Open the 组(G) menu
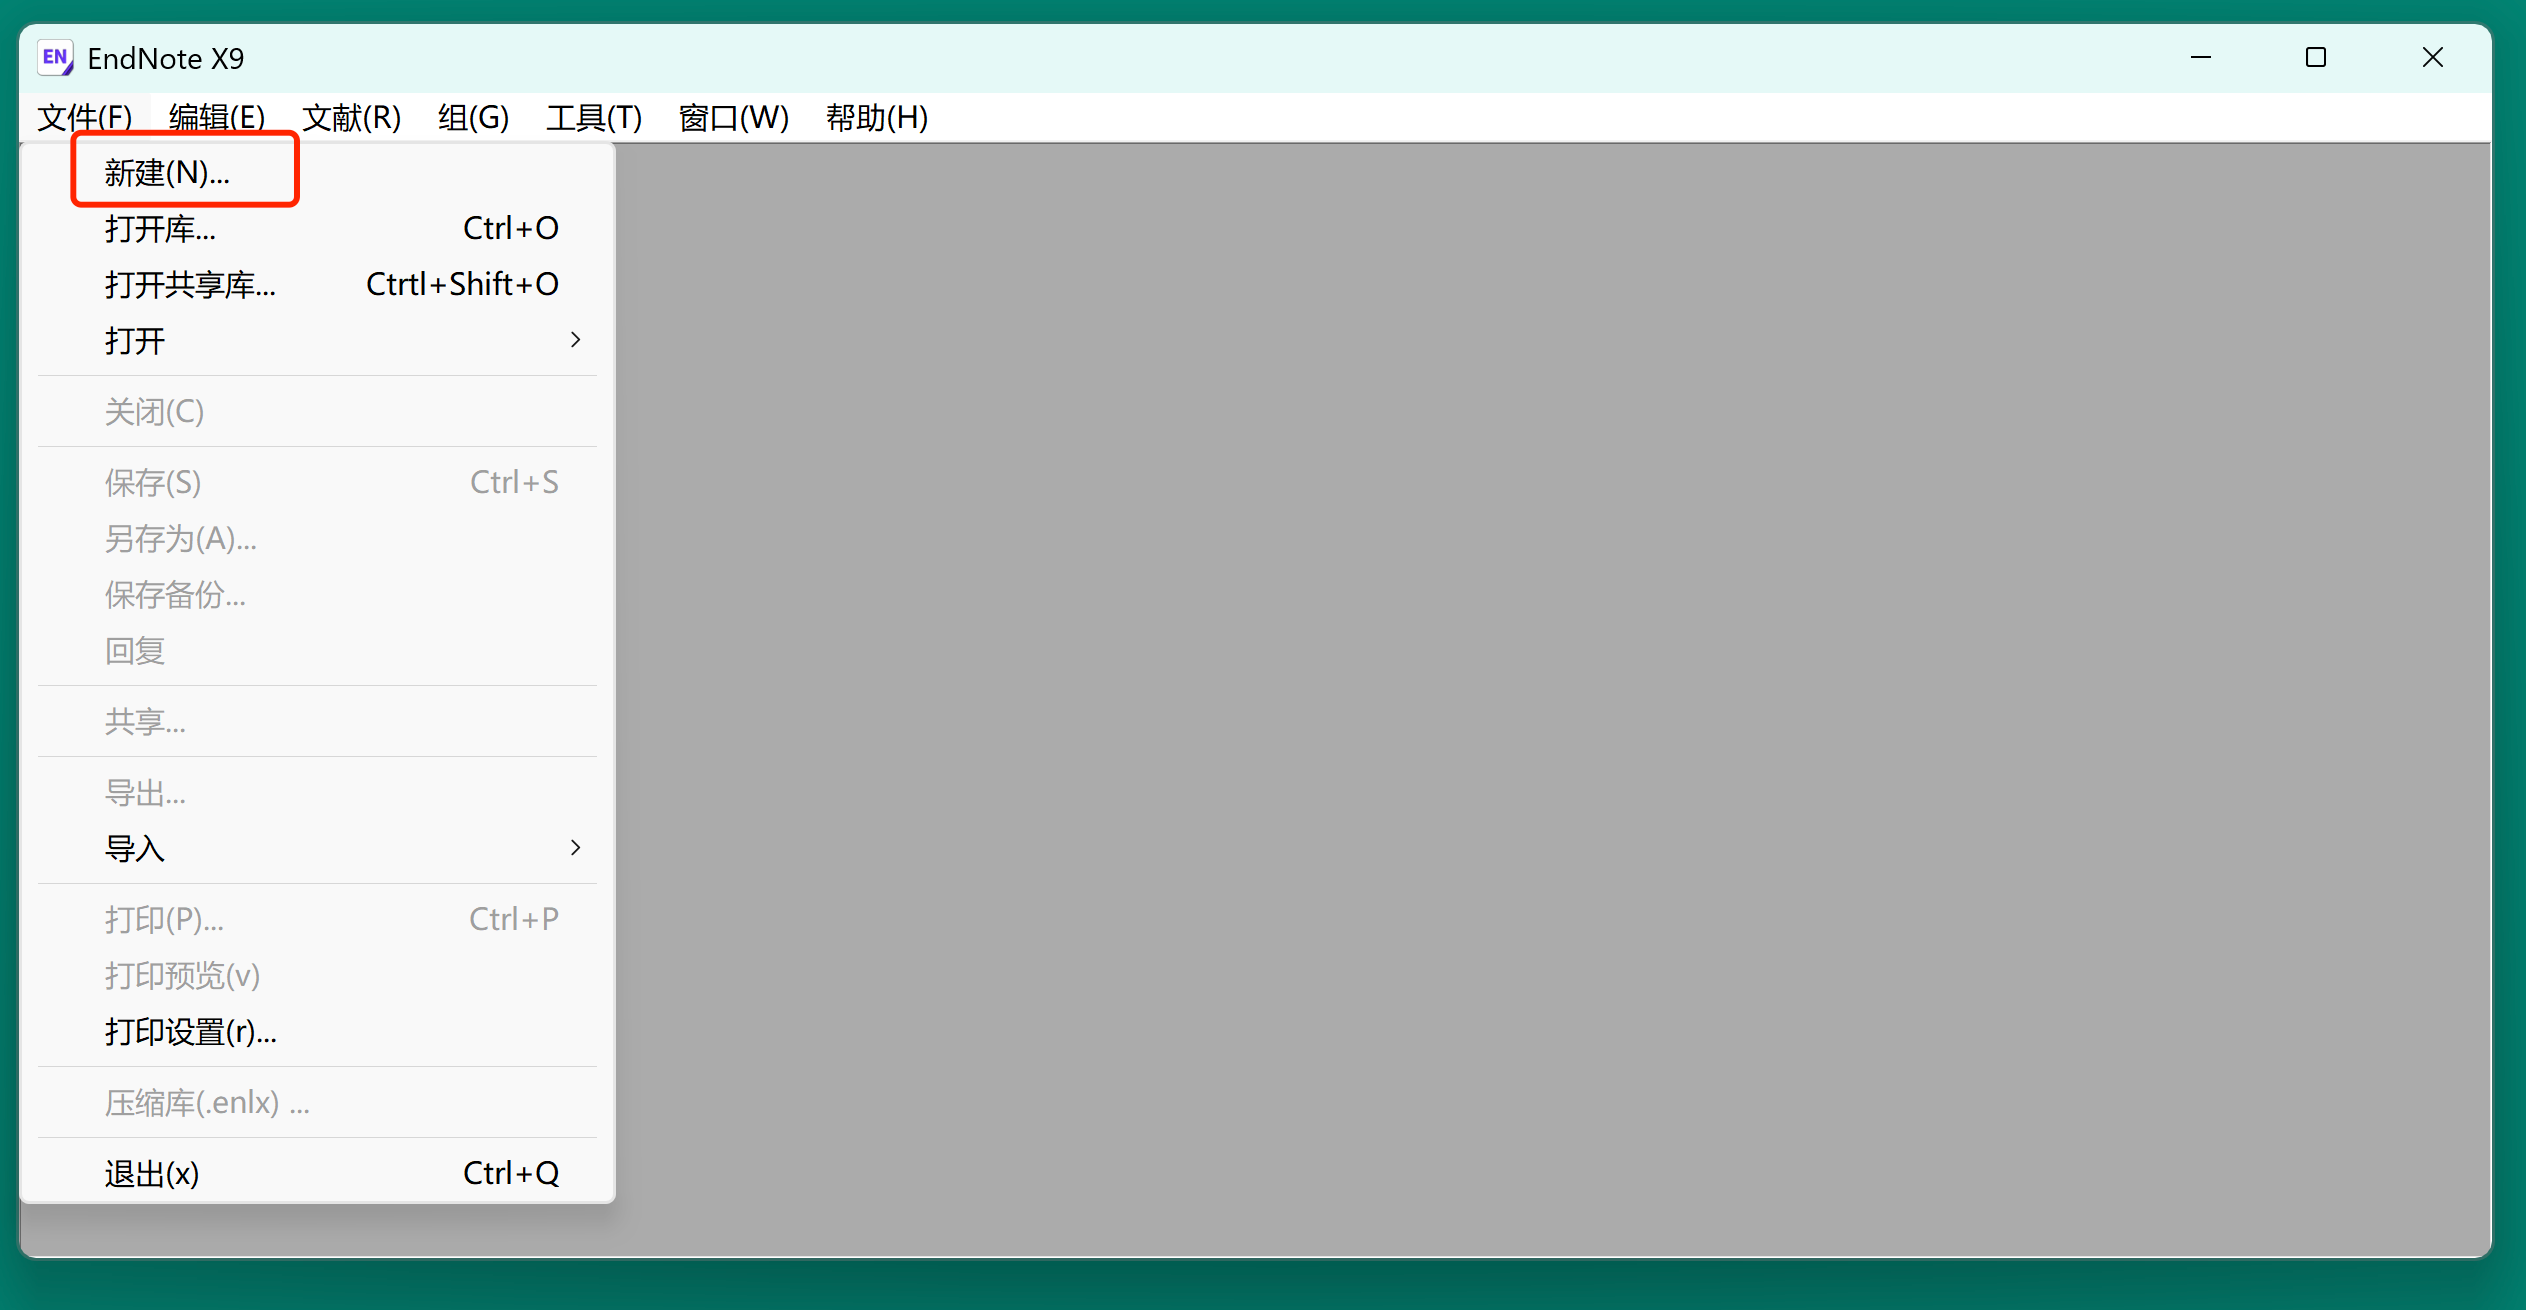This screenshot has height=1310, width=2526. coord(472,117)
